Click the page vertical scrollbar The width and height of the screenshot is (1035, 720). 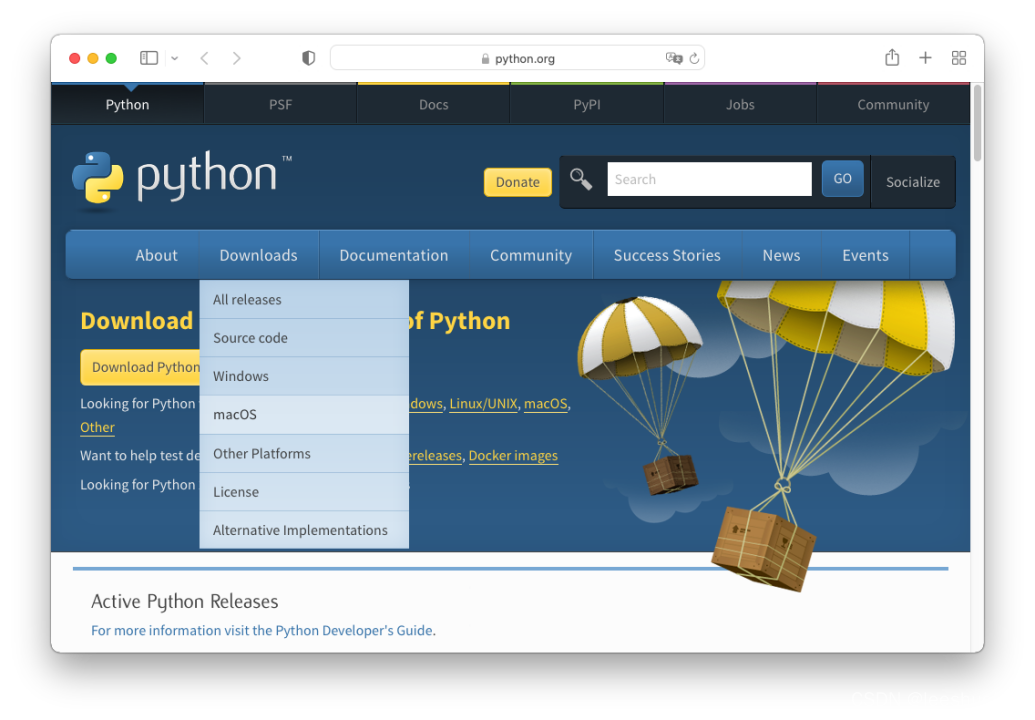pos(978,123)
